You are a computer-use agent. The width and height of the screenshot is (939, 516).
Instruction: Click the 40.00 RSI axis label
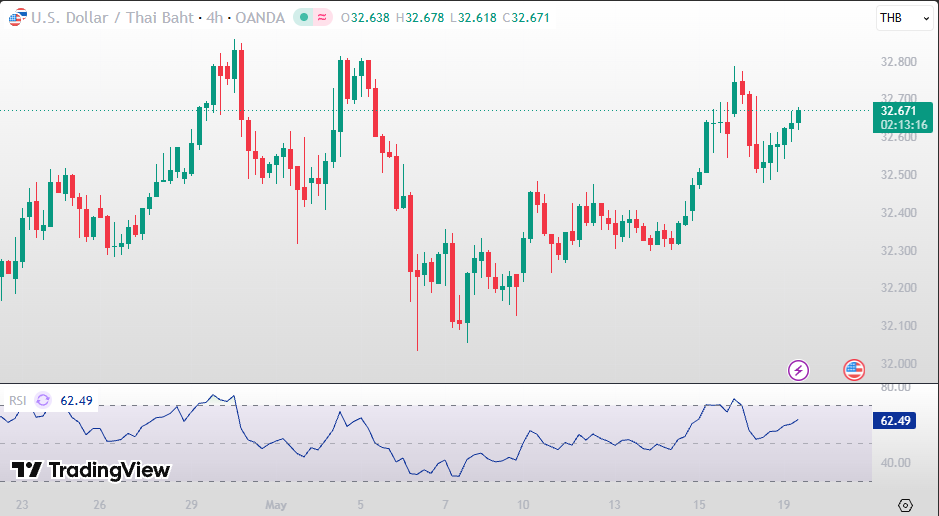coord(895,463)
